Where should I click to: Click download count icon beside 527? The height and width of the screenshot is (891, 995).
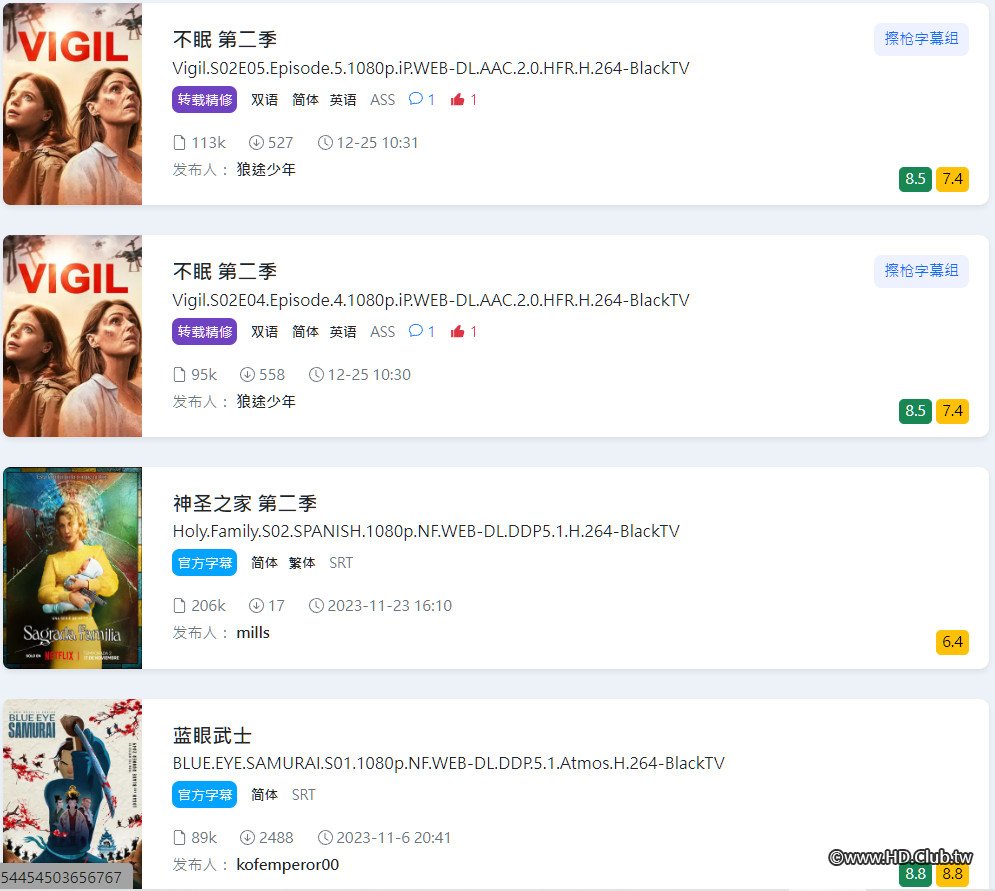[x=256, y=143]
